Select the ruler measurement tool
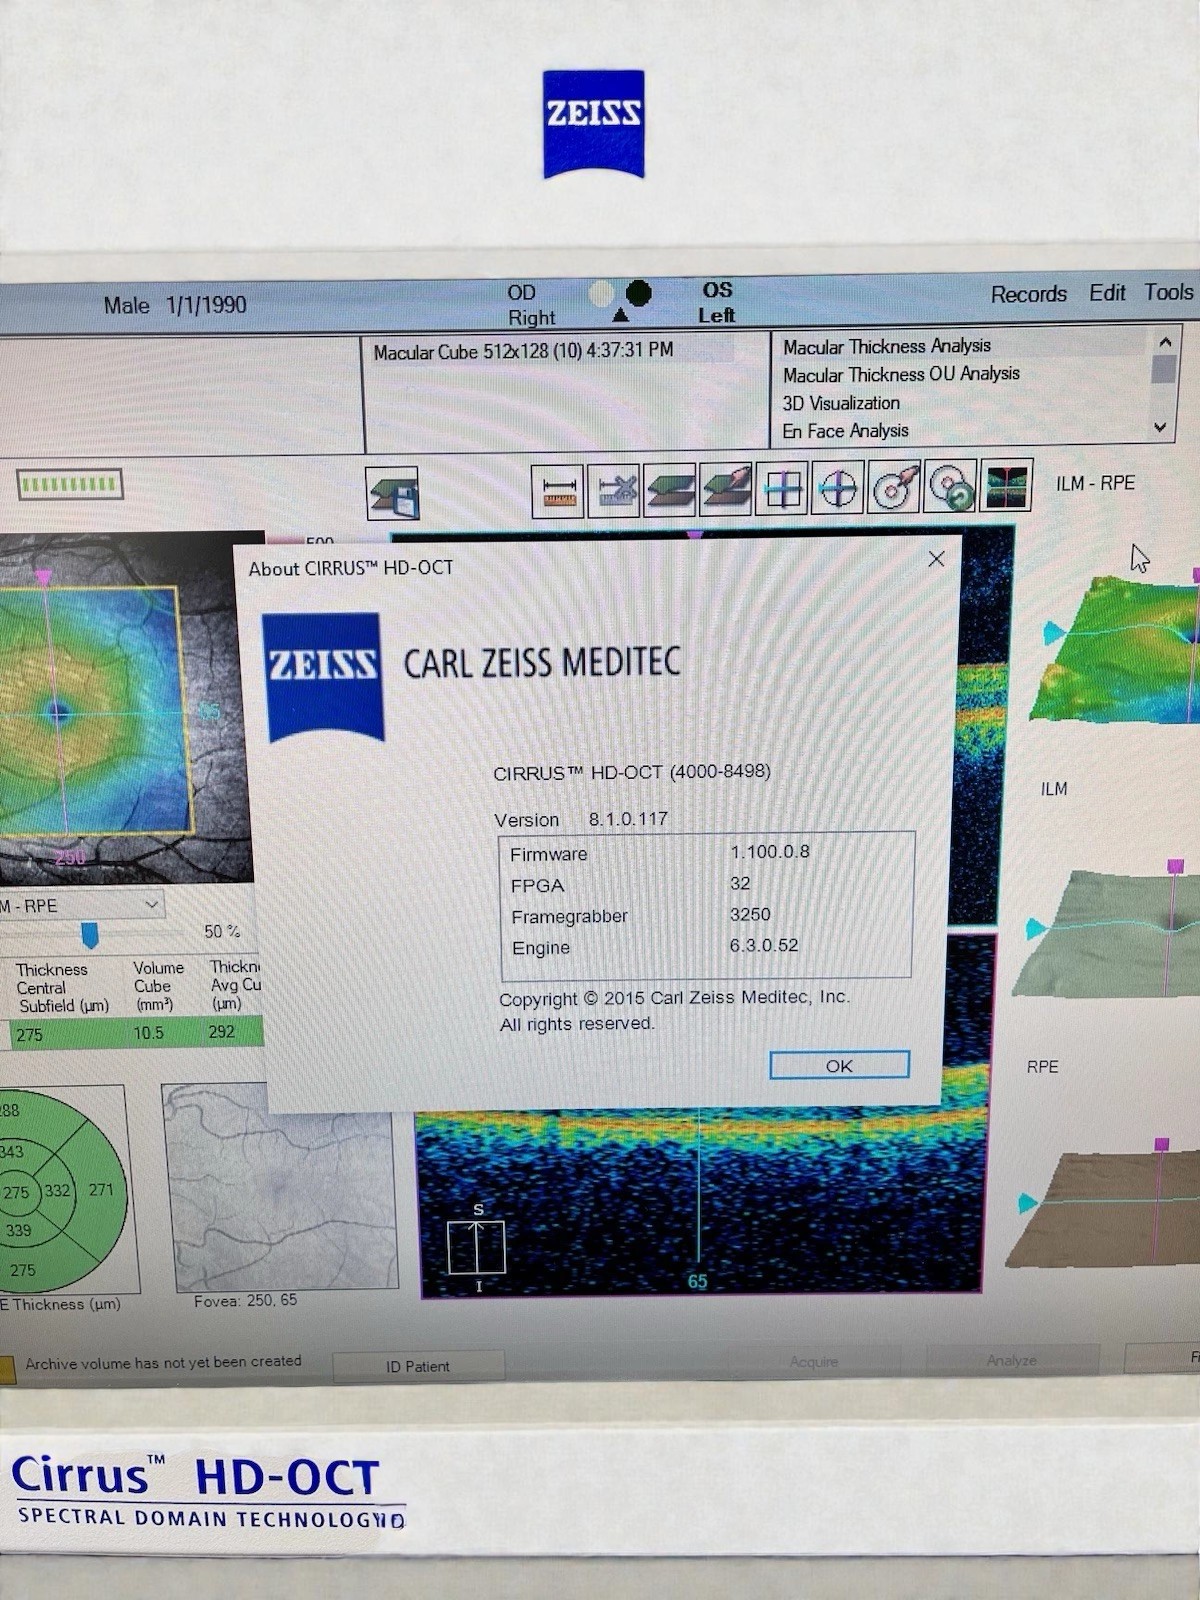 558,490
